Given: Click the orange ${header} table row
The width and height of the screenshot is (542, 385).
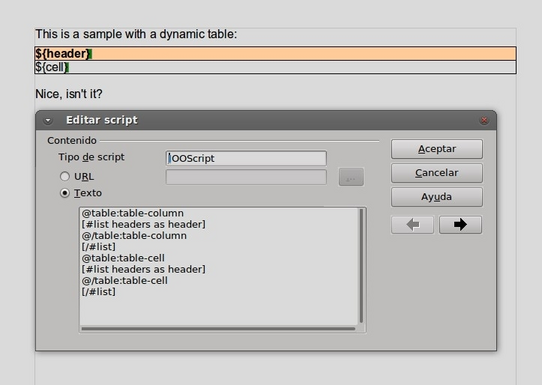Looking at the screenshot, I should tap(275, 54).
